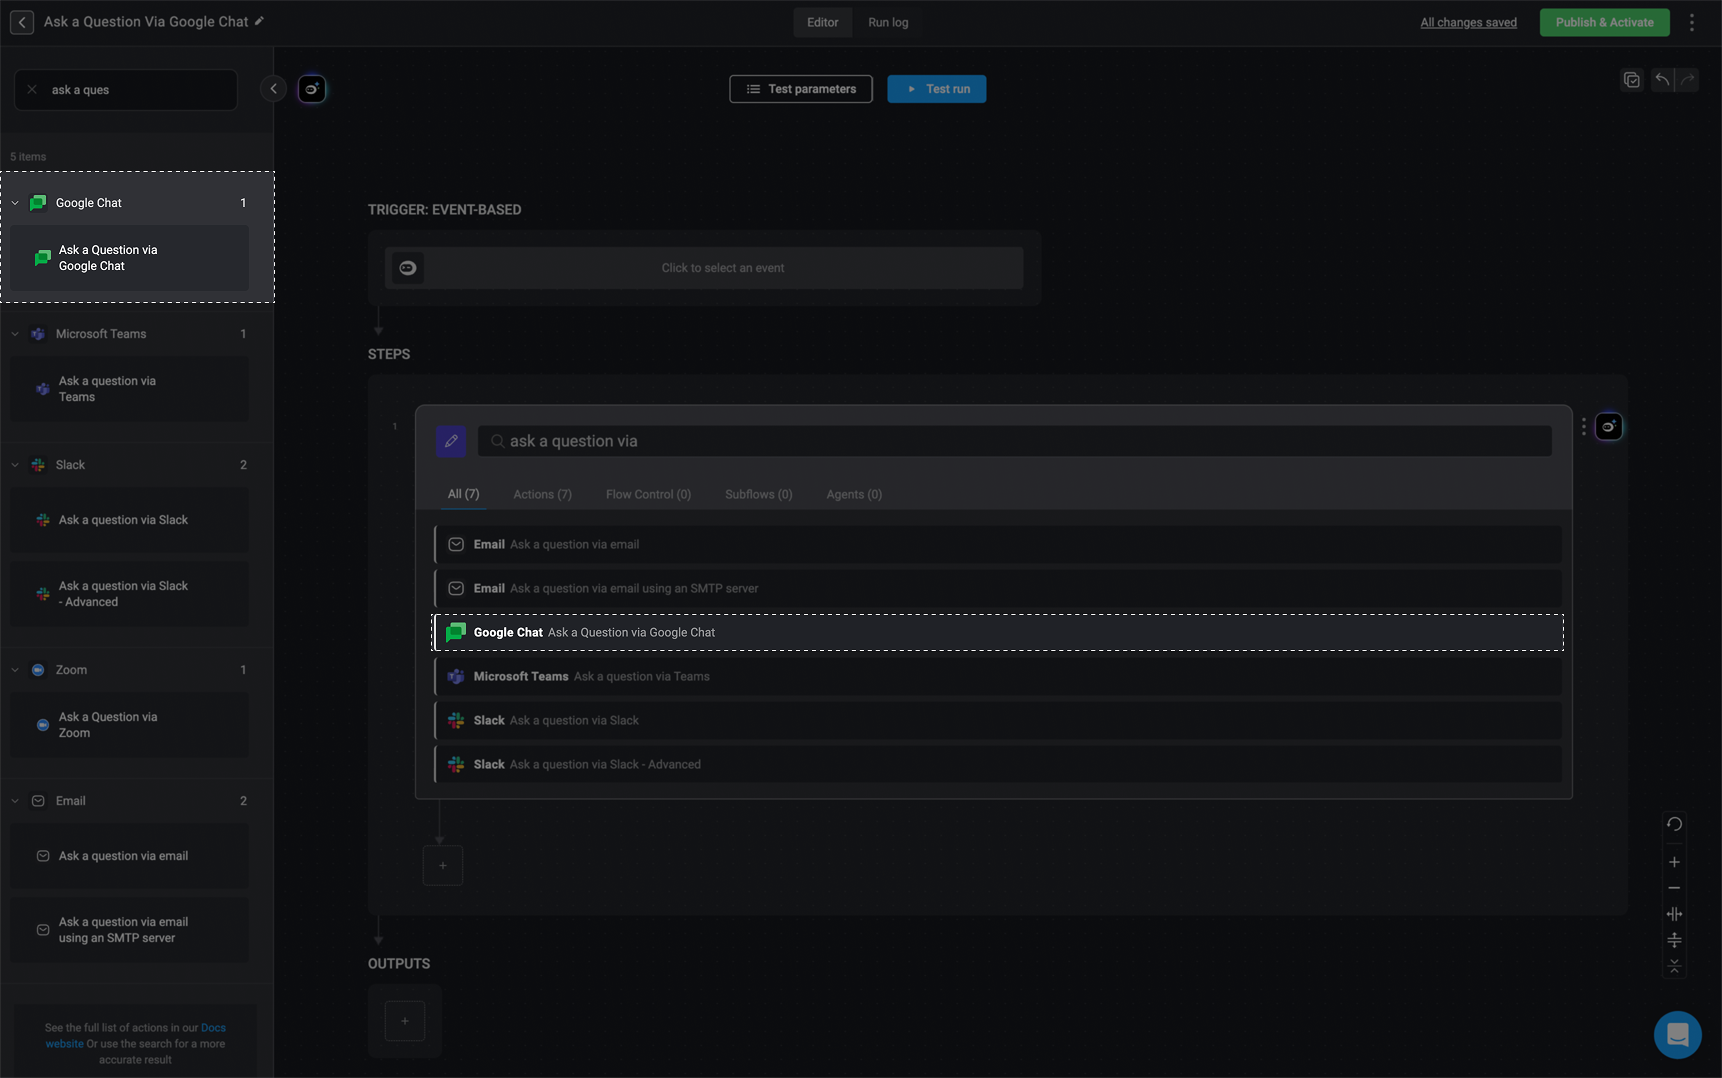
Task: Add a new step with plus button
Action: click(x=443, y=865)
